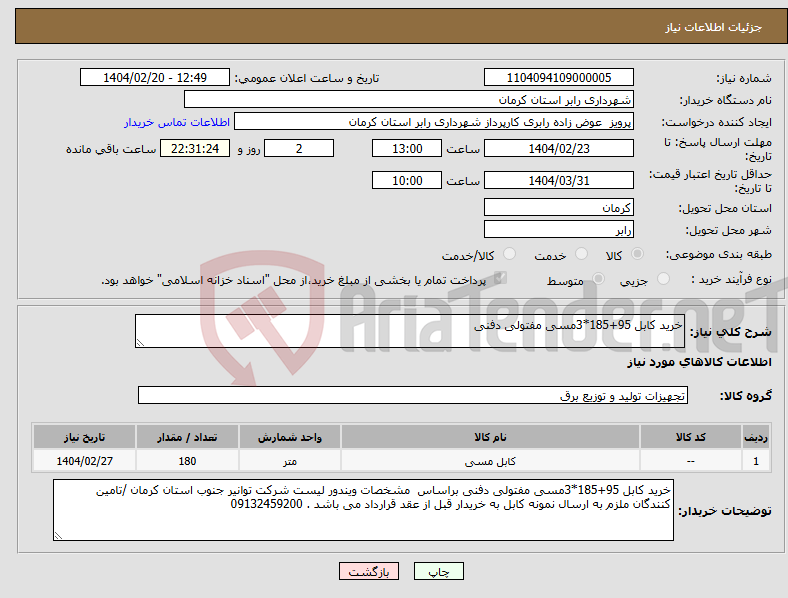Screen dimensions: 788x598
Task: Select the کالا radio button
Action: [x=637, y=254]
